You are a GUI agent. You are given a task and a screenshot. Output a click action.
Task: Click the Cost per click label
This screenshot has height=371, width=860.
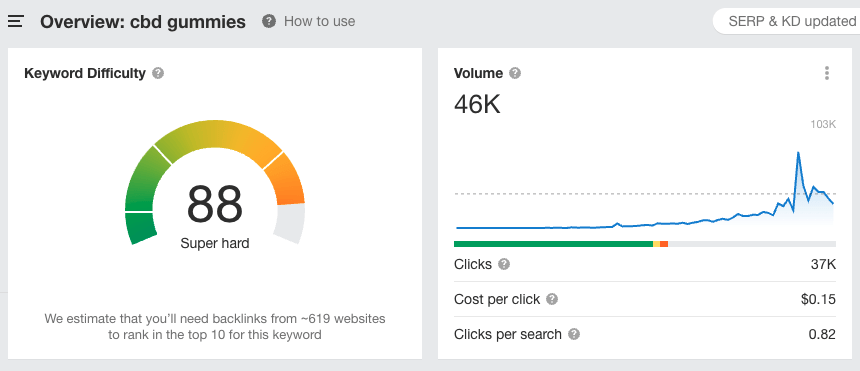(x=497, y=300)
